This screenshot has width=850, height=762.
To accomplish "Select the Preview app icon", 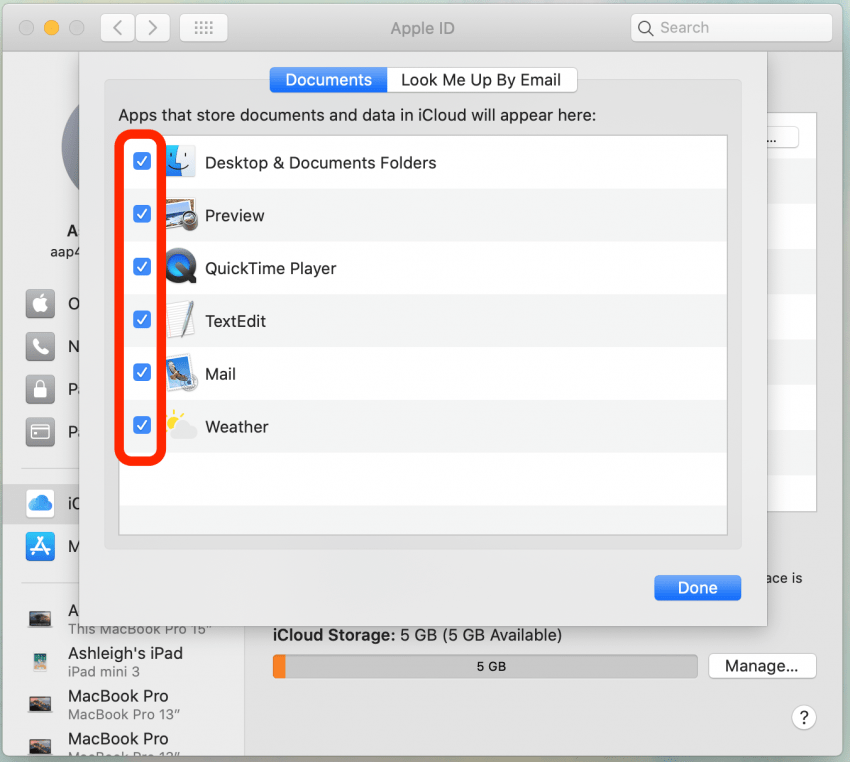I will [x=181, y=214].
